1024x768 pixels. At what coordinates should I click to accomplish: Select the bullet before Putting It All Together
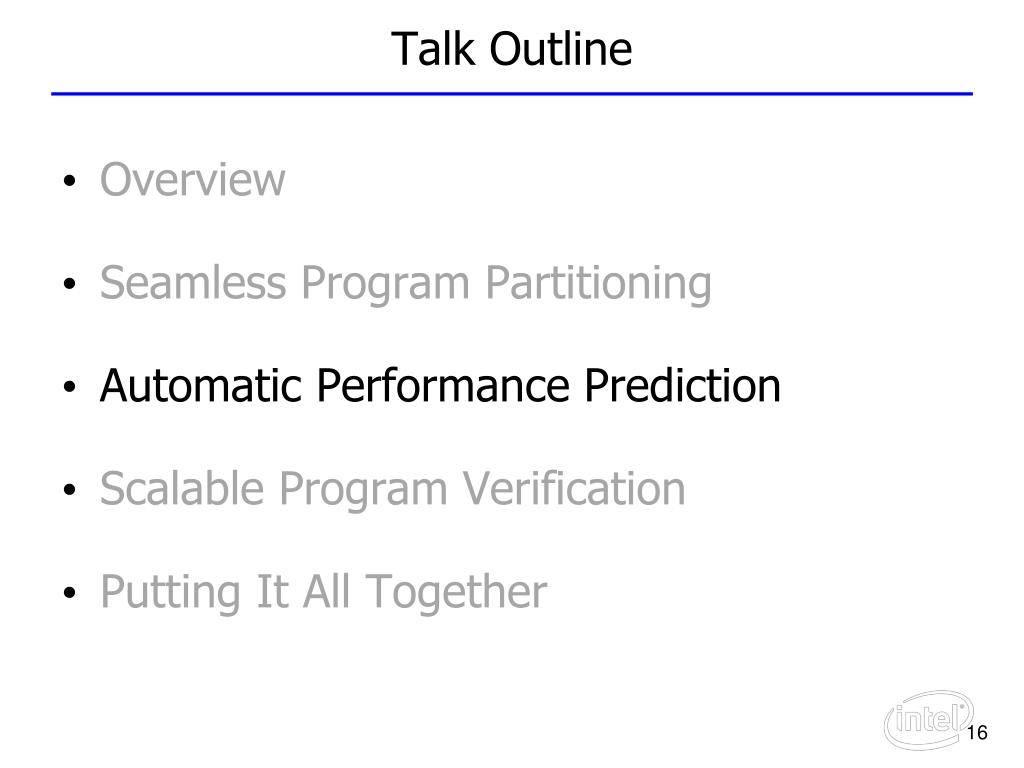(70, 593)
